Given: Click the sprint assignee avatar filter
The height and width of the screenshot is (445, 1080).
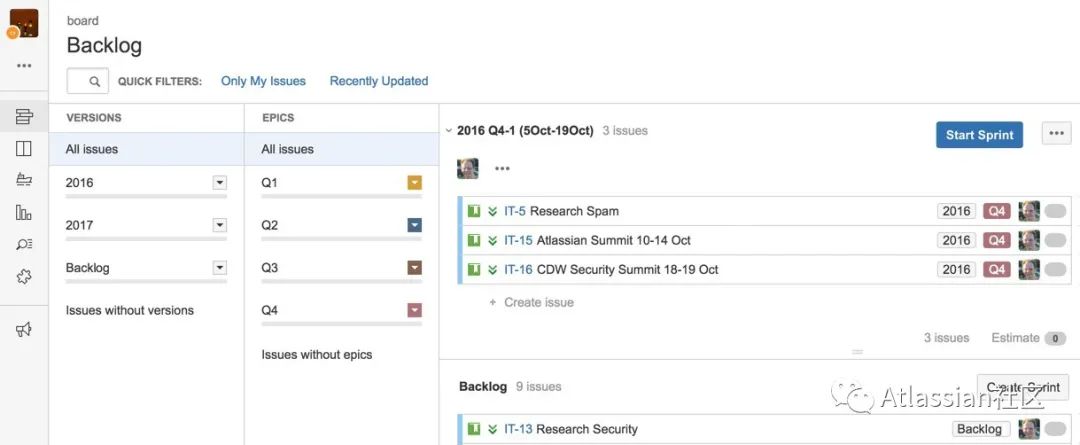Looking at the screenshot, I should pyautogui.click(x=468, y=168).
